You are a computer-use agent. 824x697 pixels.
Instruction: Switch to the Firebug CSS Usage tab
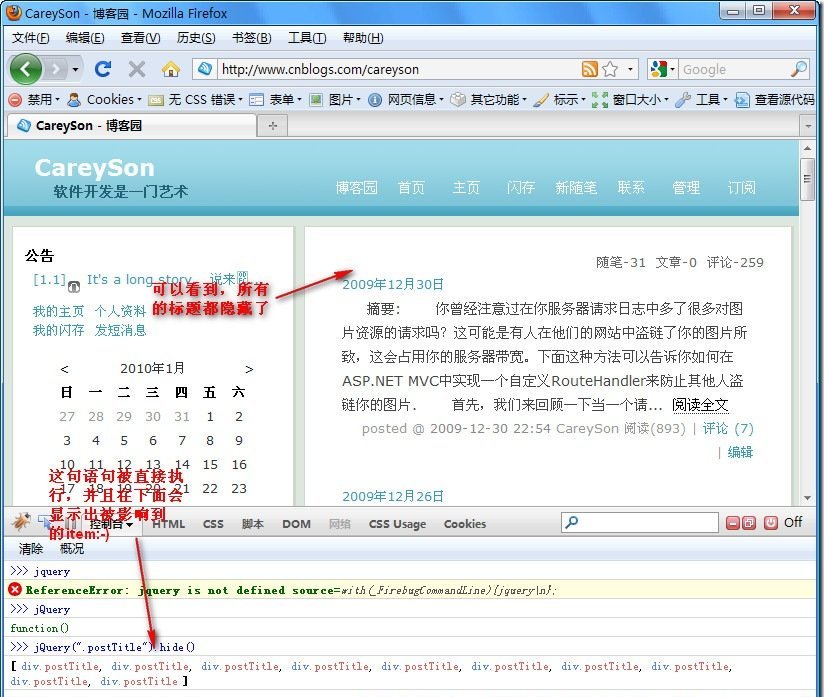pyautogui.click(x=397, y=524)
